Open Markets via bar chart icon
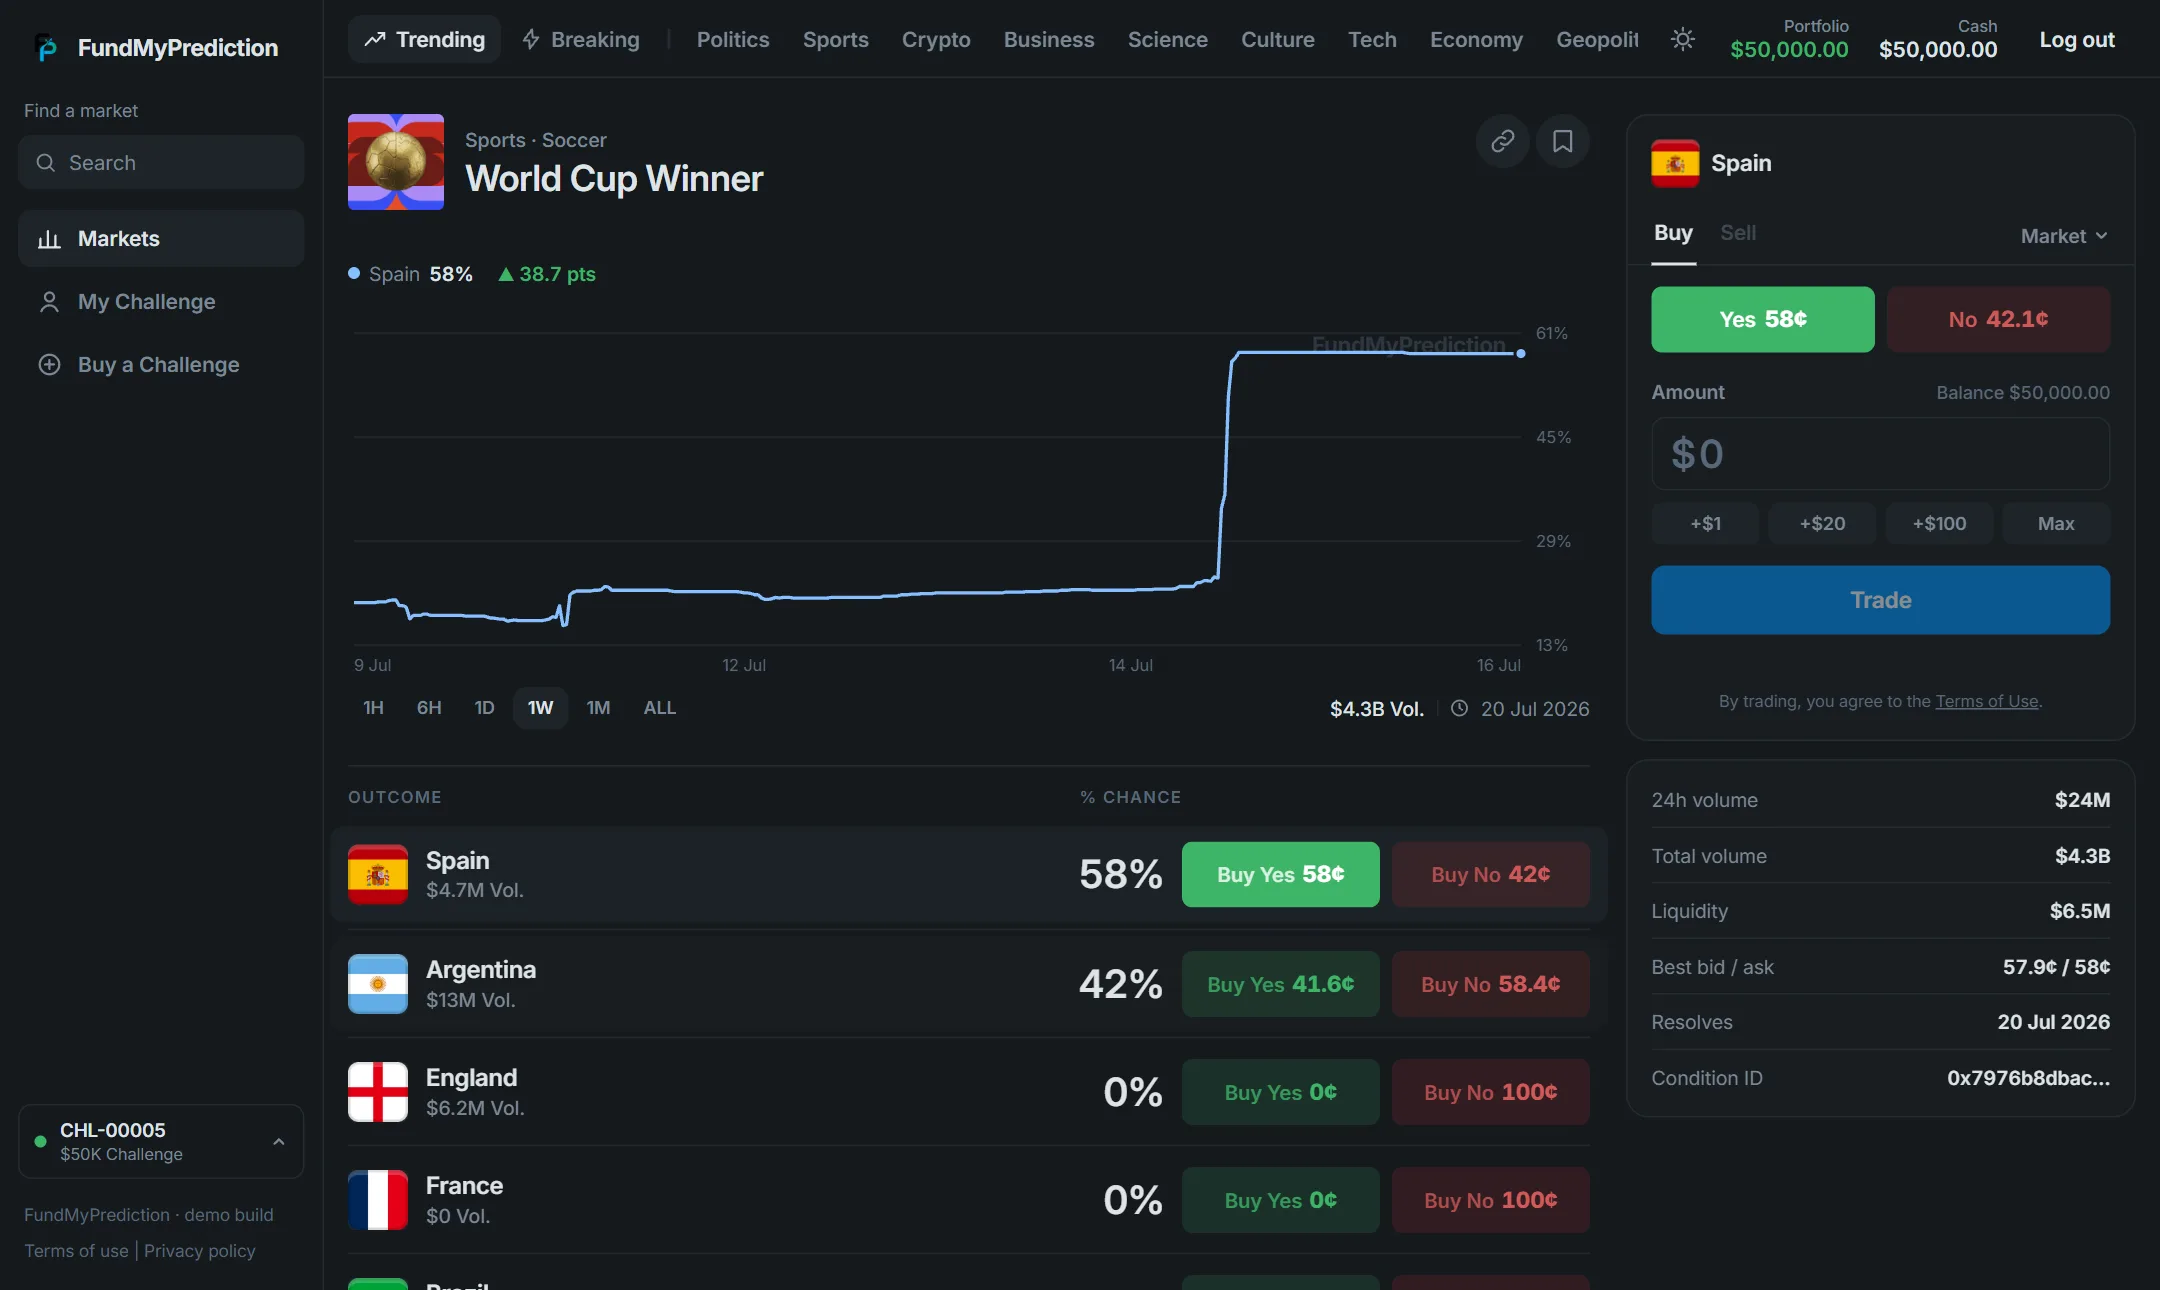The image size is (2160, 1290). point(49,239)
